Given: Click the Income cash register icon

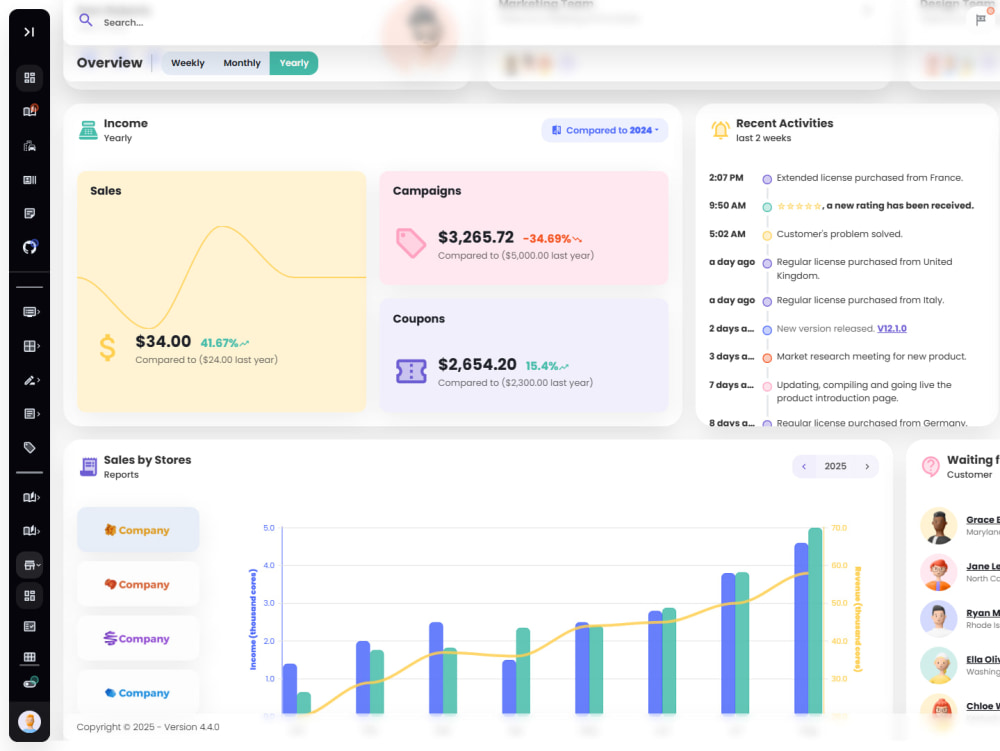Looking at the screenshot, I should tap(88, 129).
